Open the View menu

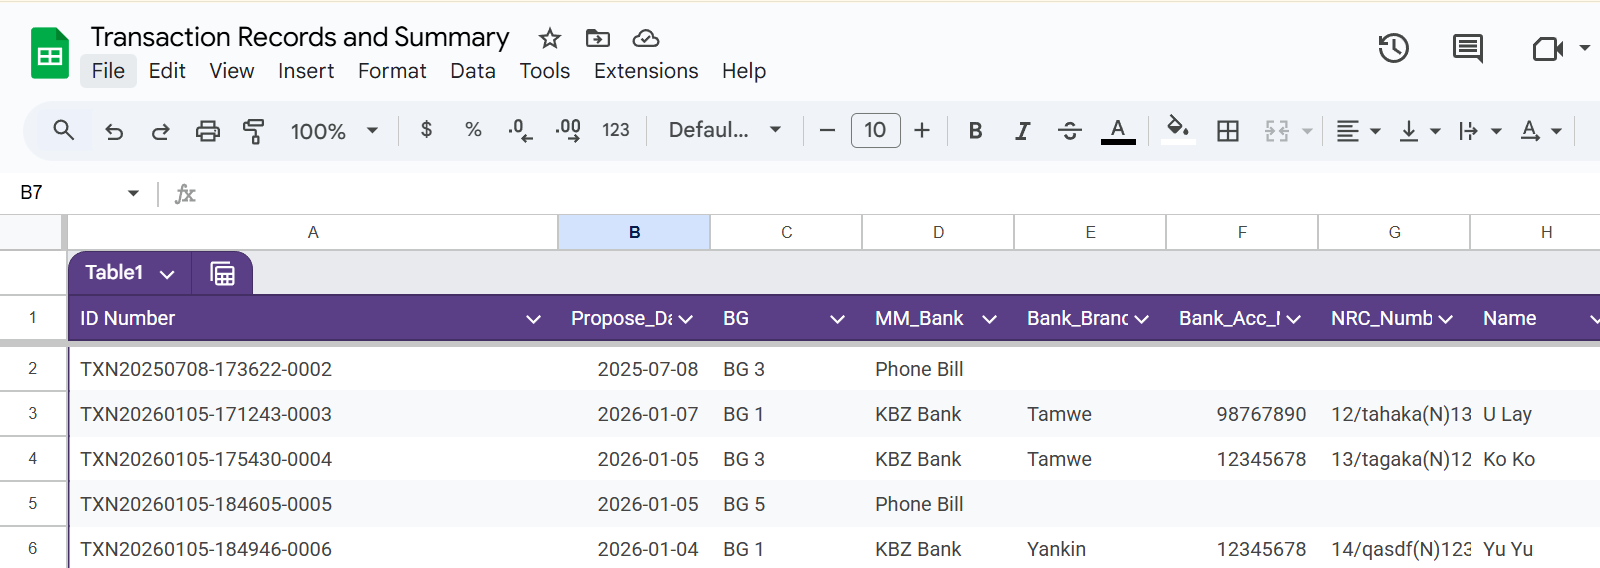(x=232, y=71)
